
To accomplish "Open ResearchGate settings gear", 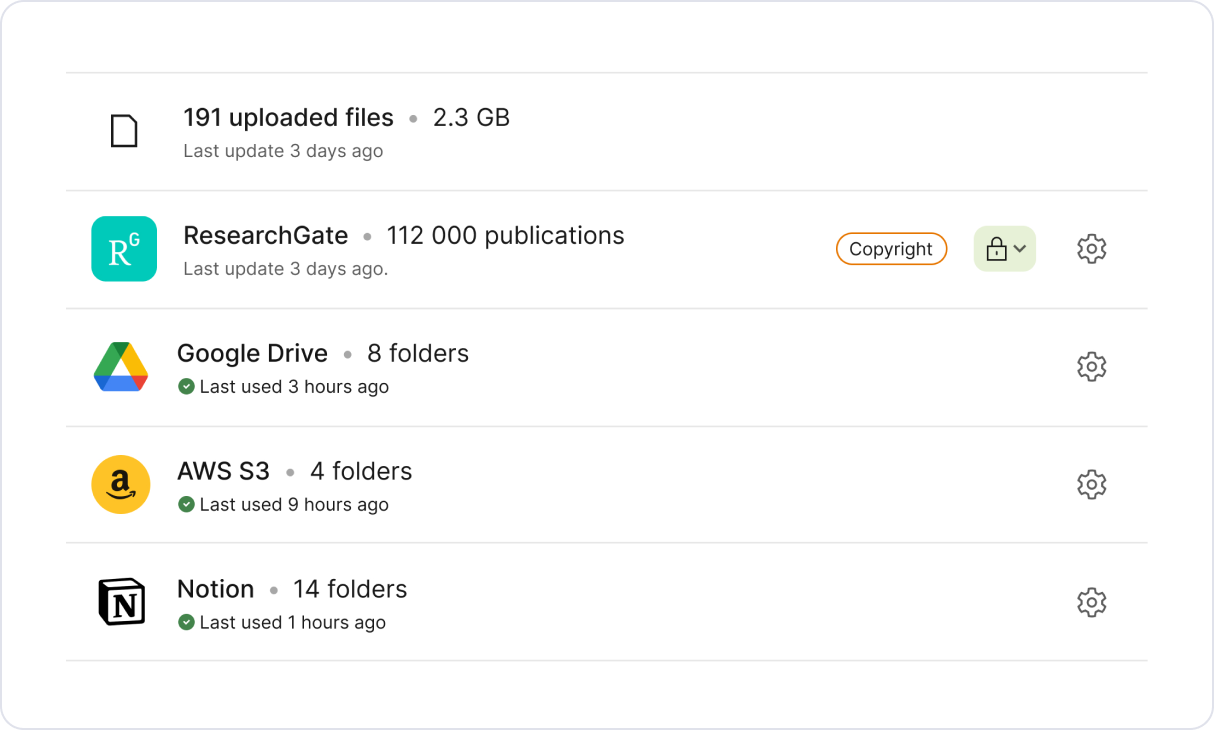I will [x=1091, y=249].
